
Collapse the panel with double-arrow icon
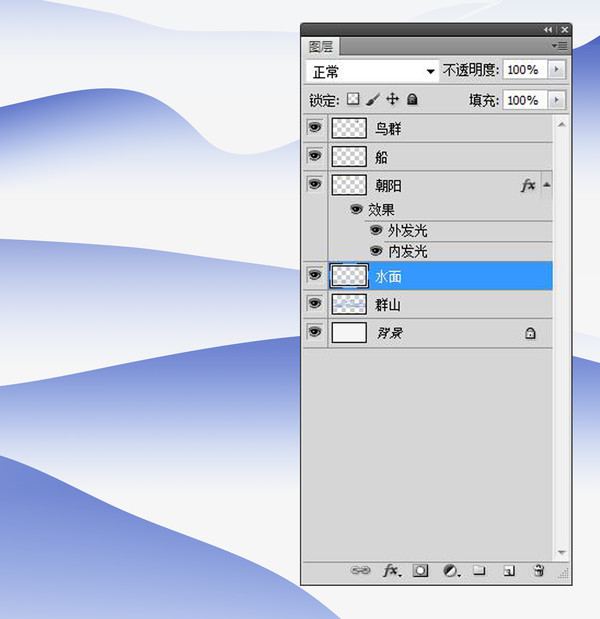point(548,30)
